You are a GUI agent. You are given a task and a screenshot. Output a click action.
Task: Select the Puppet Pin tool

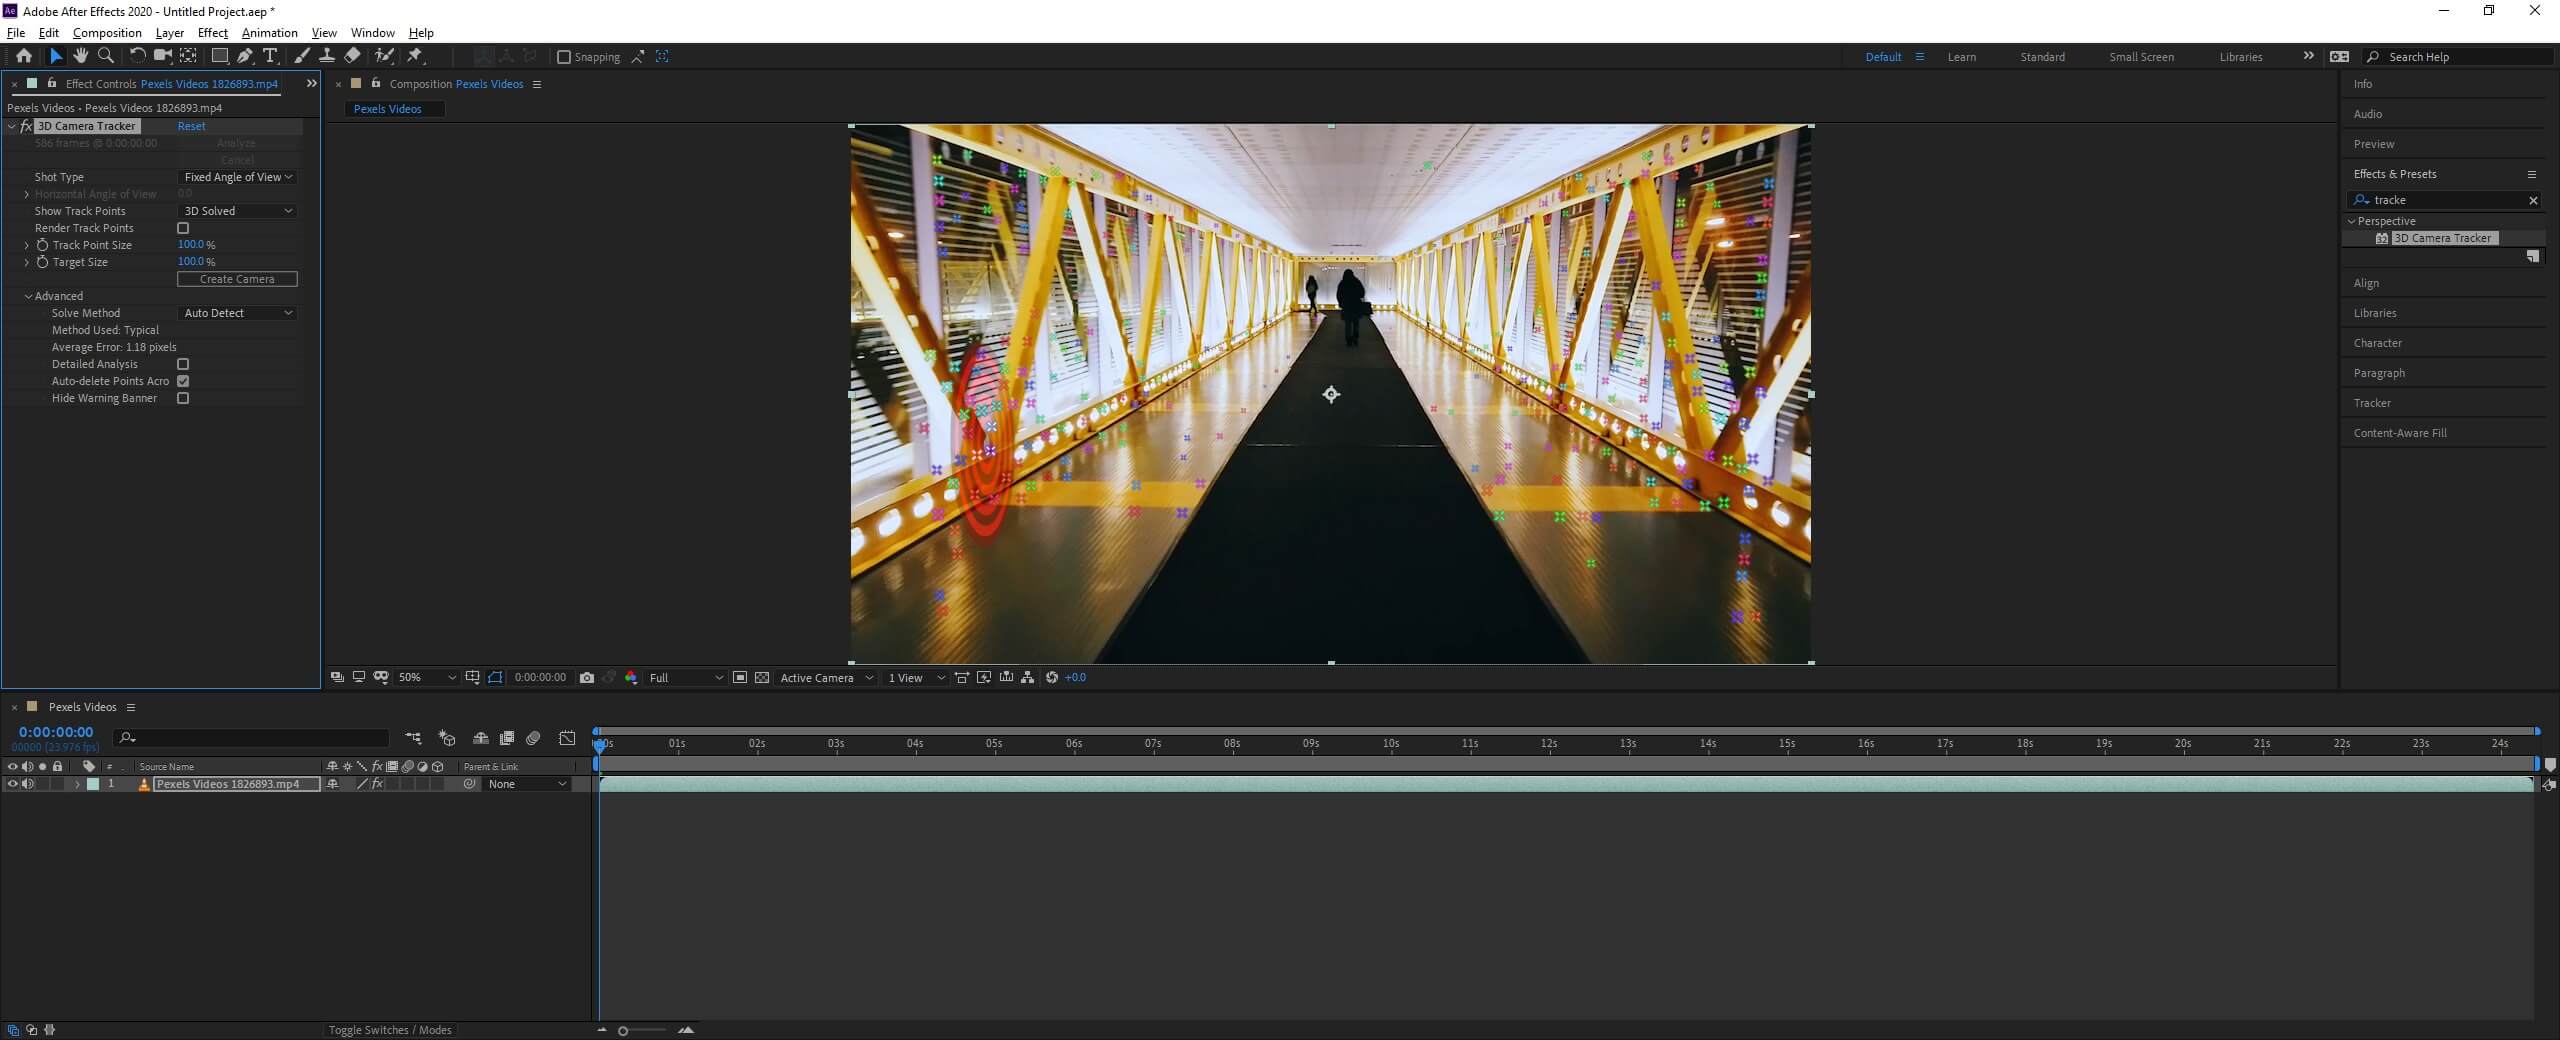415,56
